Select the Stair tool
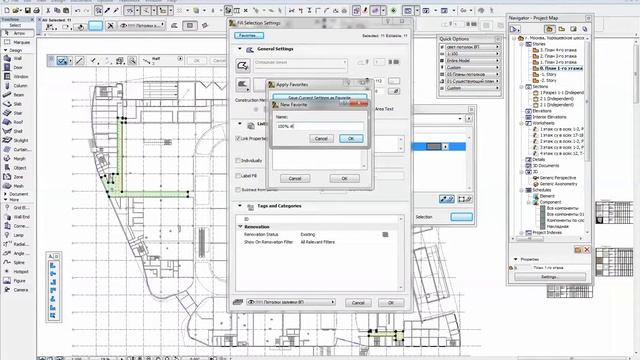 (x=17, y=113)
